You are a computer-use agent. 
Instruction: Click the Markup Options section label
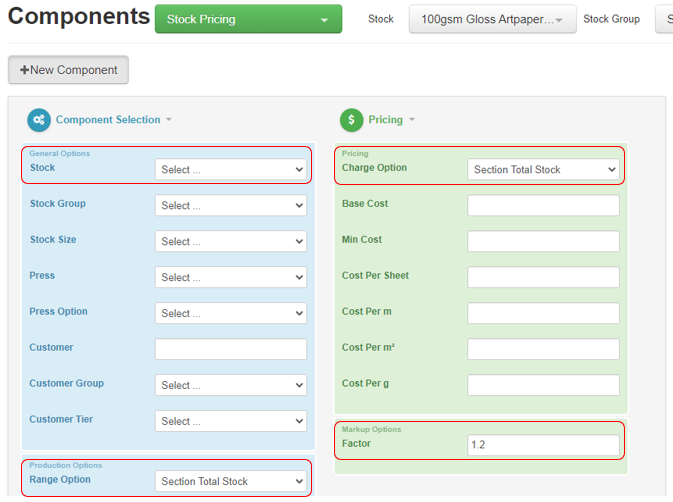371,429
